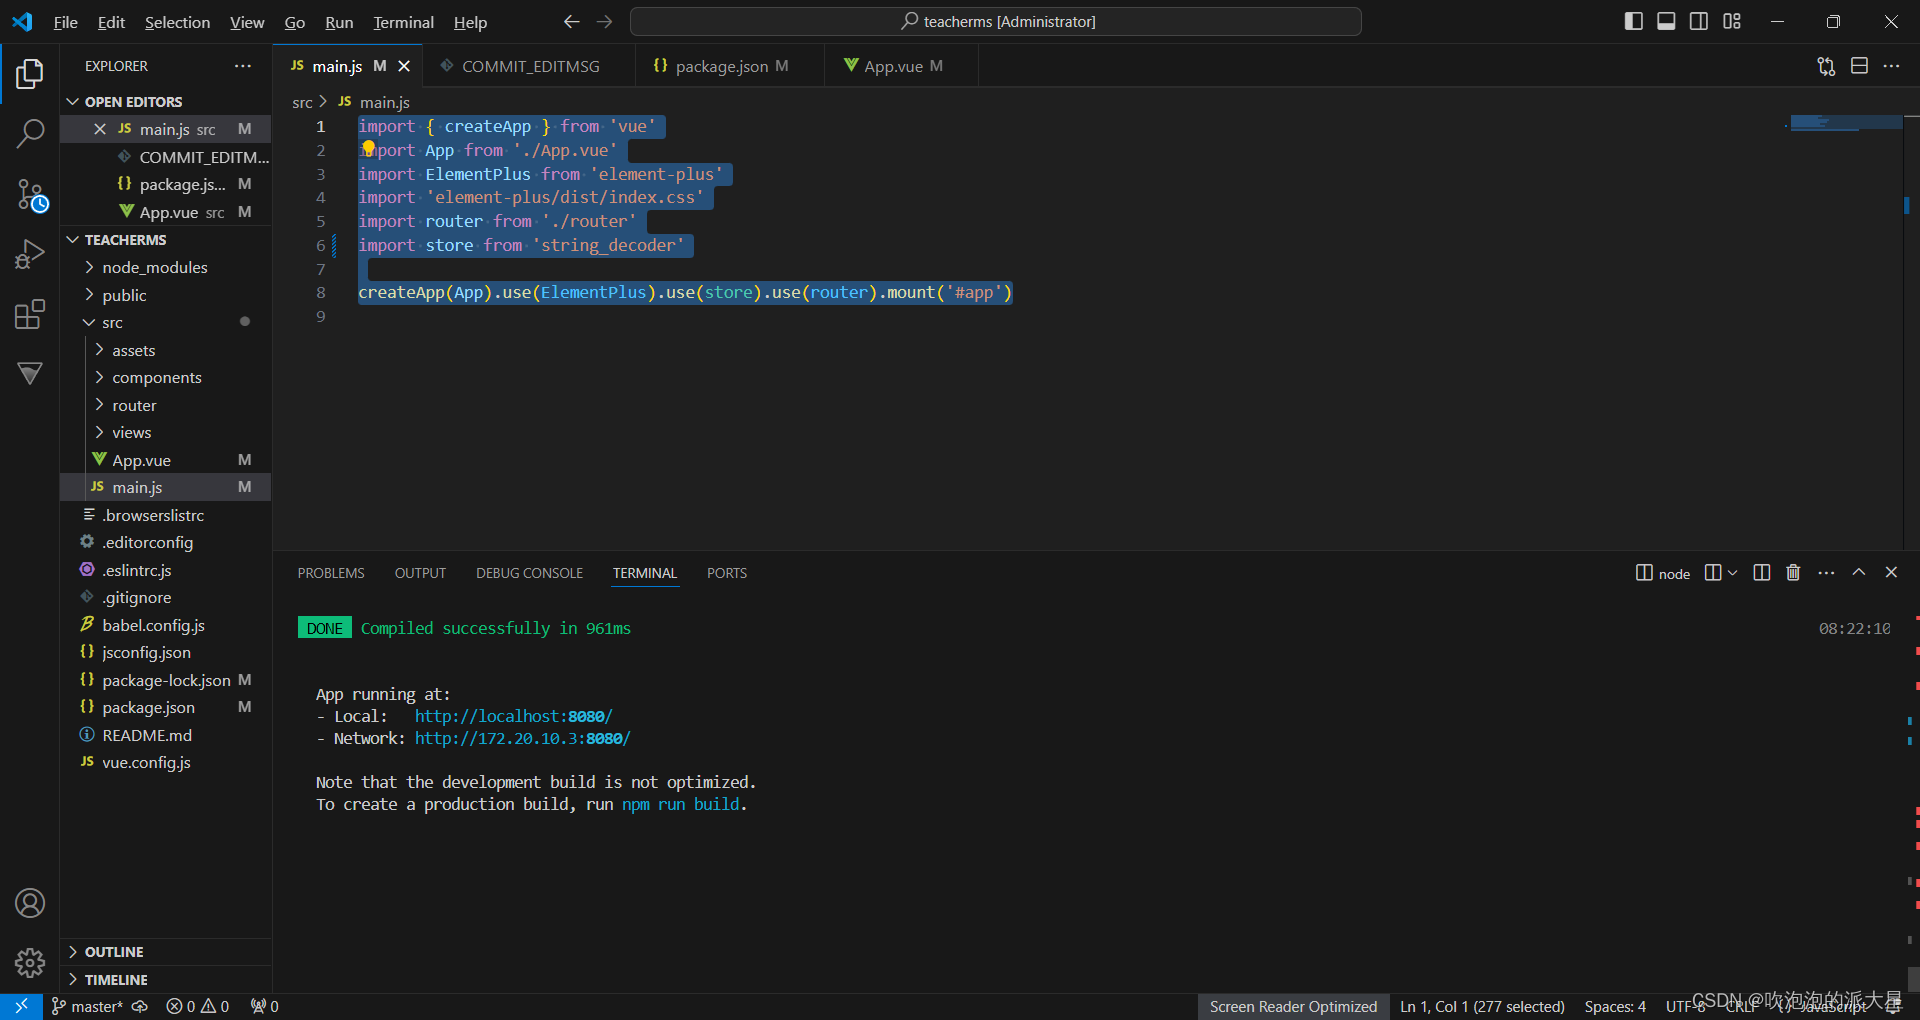Screen dimensions: 1920x1020
Task: Open the Accounts icon in activity bar
Action: pyautogui.click(x=30, y=903)
